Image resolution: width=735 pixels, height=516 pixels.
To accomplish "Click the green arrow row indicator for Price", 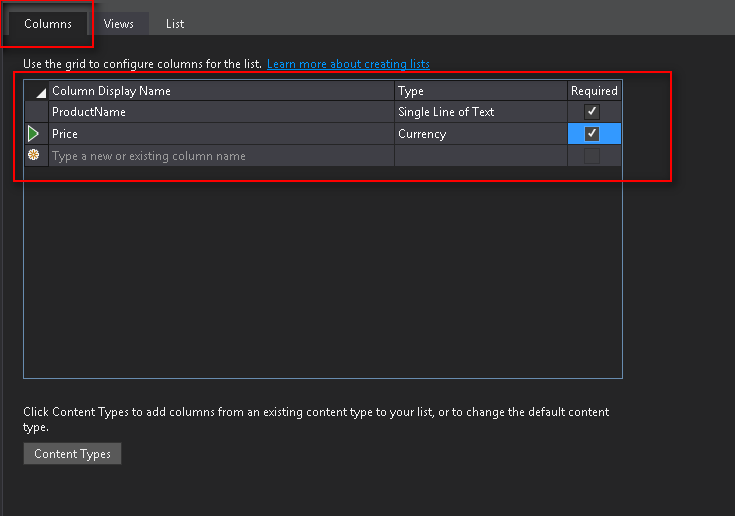I will [x=35, y=134].
